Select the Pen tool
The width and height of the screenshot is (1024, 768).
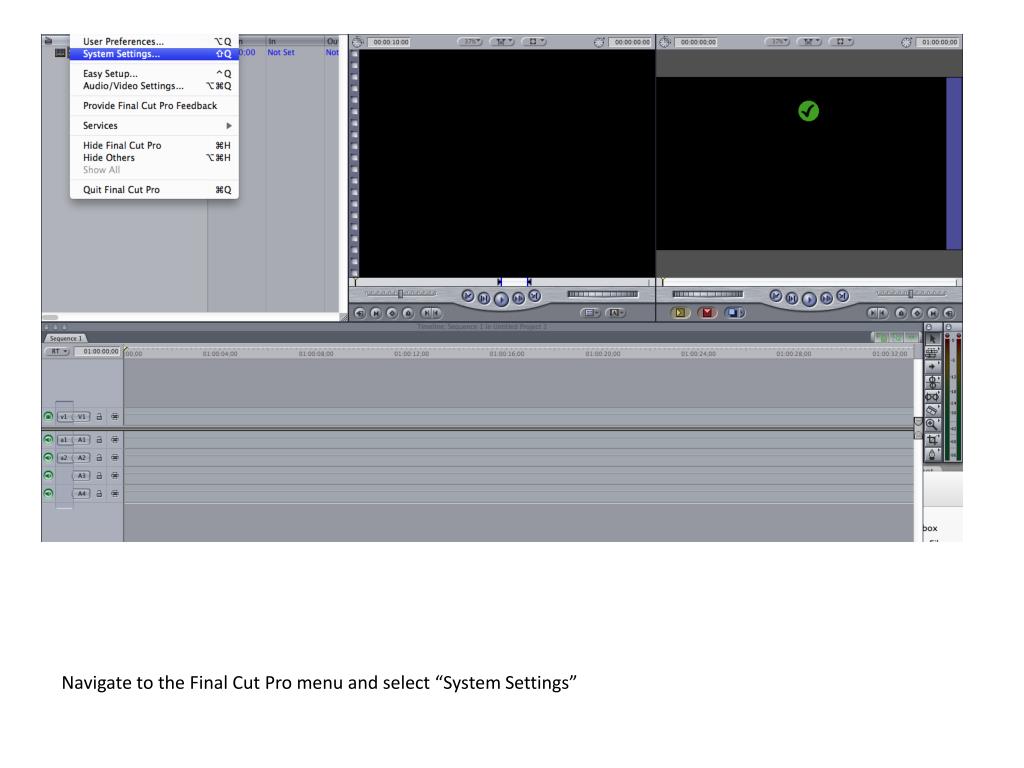point(932,454)
